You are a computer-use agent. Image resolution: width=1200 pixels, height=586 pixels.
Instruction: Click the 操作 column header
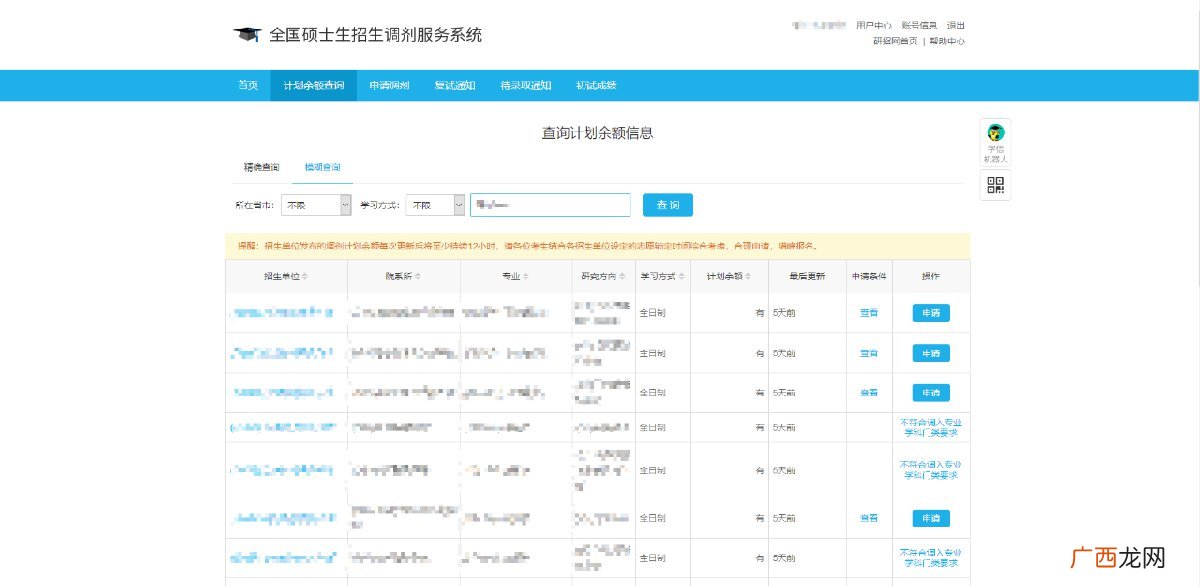click(x=931, y=276)
